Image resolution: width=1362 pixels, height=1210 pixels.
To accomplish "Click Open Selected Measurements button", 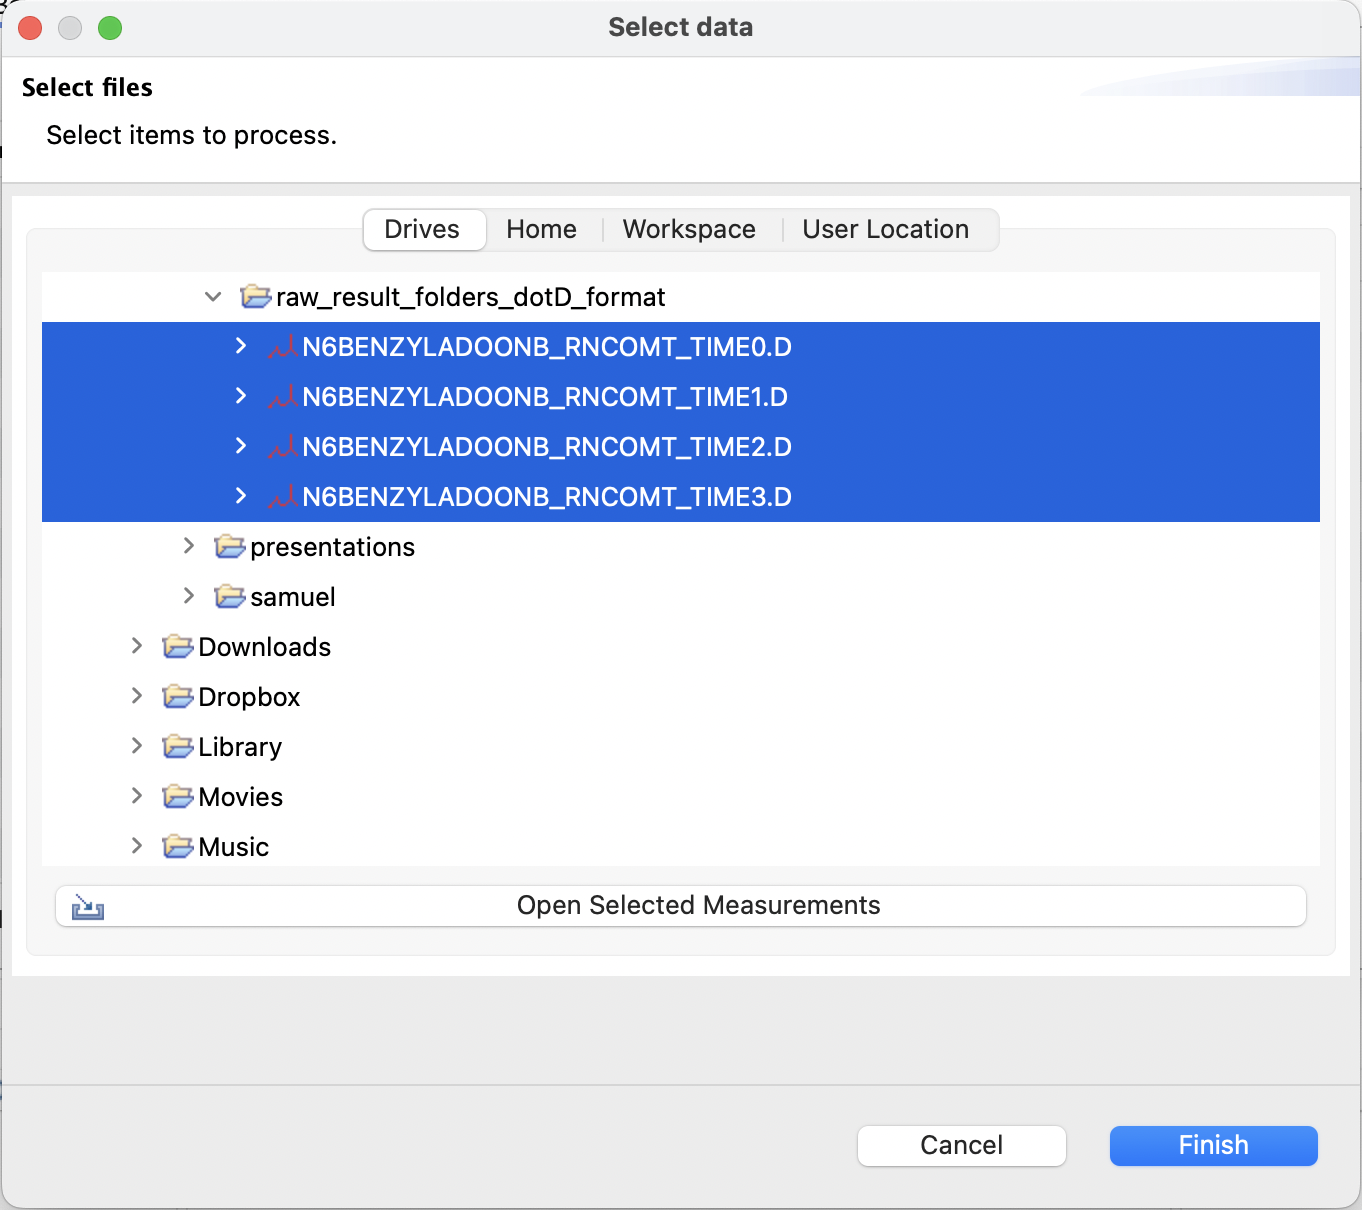I will click(681, 906).
